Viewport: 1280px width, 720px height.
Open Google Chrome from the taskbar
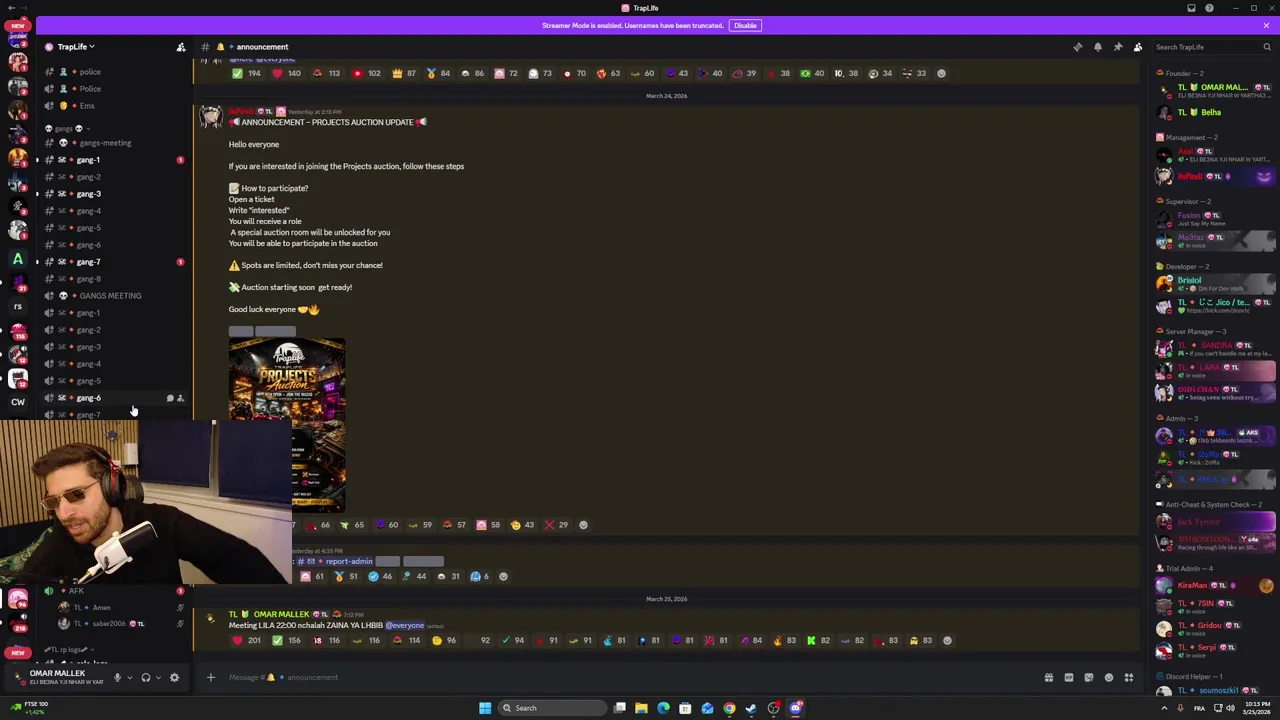coord(729,708)
